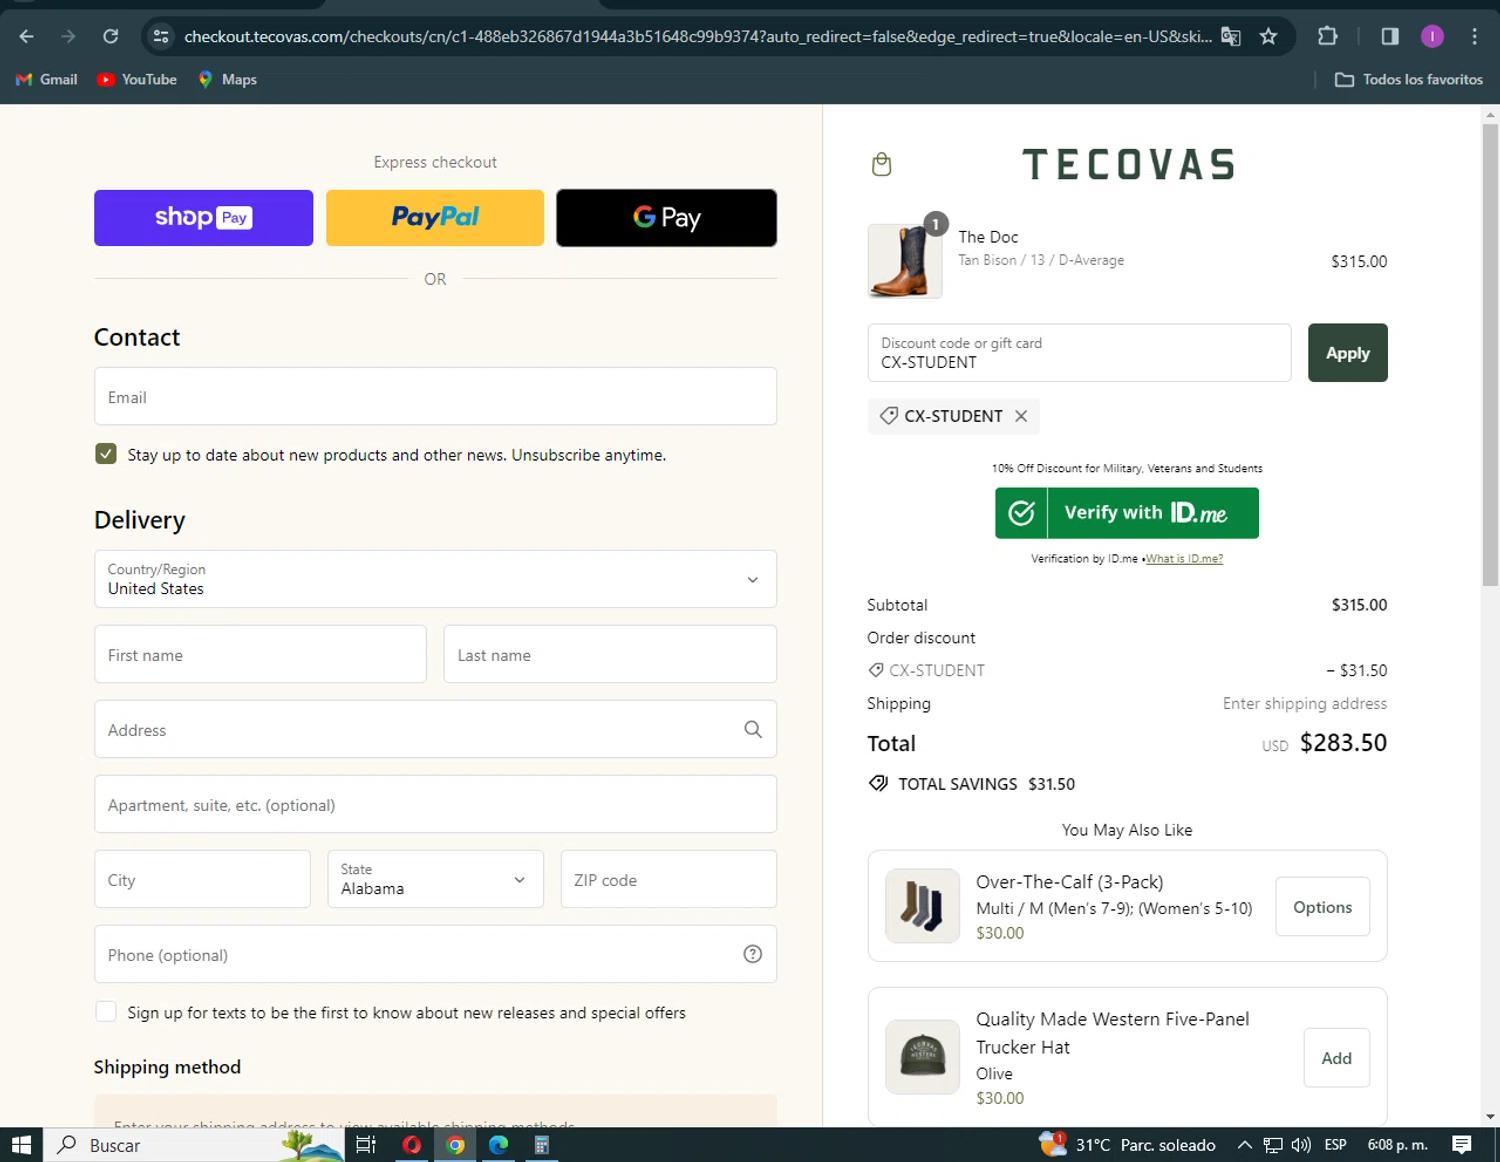The height and width of the screenshot is (1162, 1500).
Task: Open Task View on the taskbar
Action: click(x=366, y=1145)
